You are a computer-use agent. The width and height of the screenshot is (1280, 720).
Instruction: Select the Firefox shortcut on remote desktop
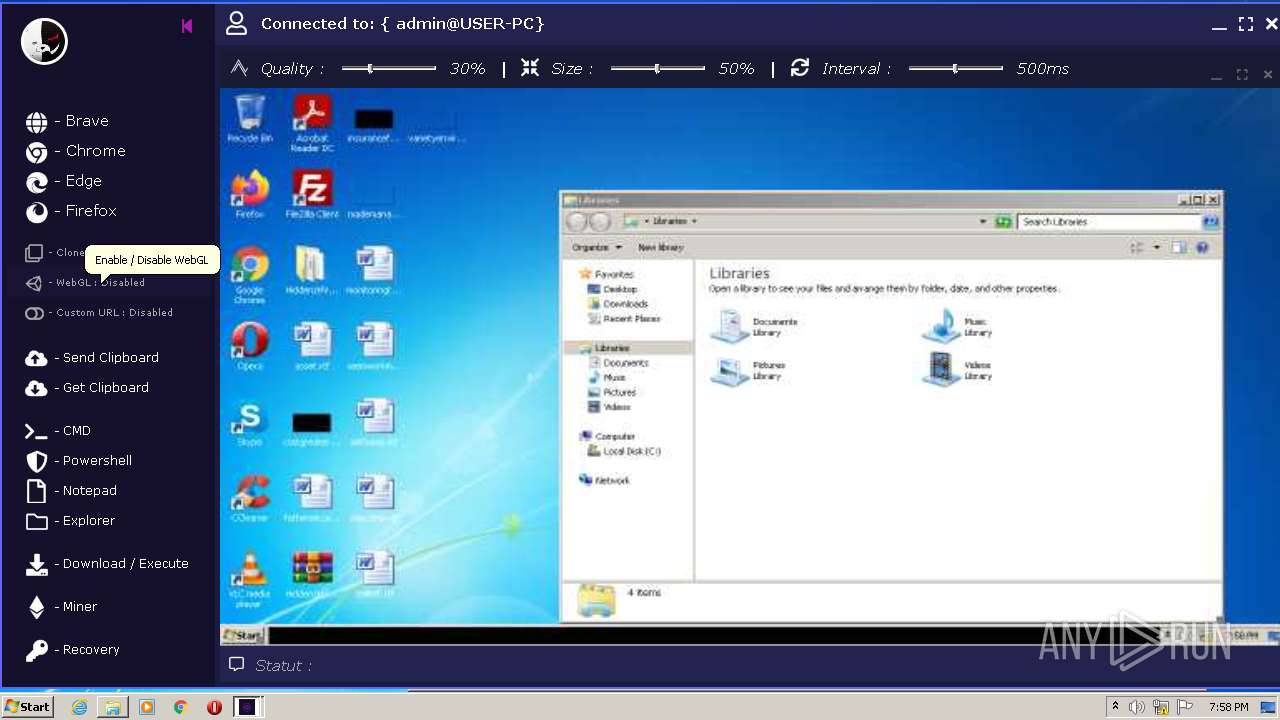point(249,194)
